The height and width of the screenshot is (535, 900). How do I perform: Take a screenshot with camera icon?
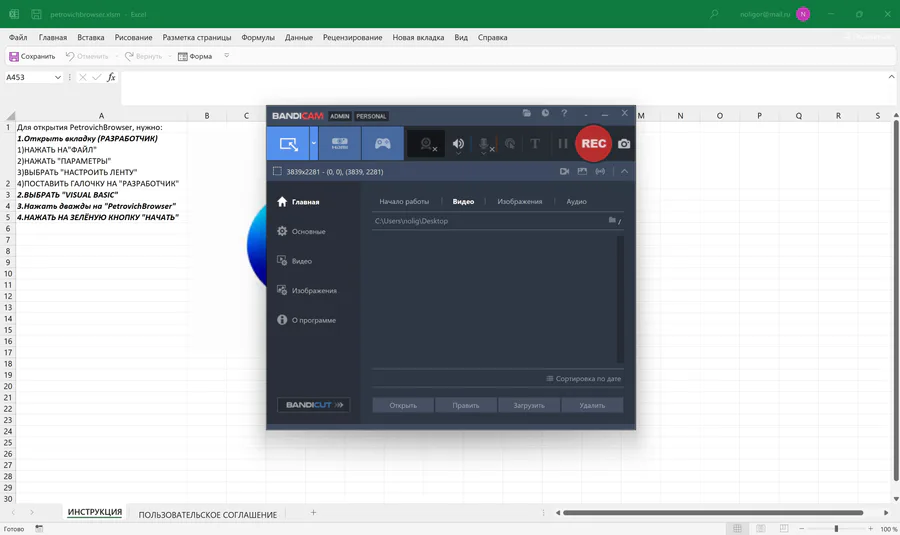click(x=624, y=144)
